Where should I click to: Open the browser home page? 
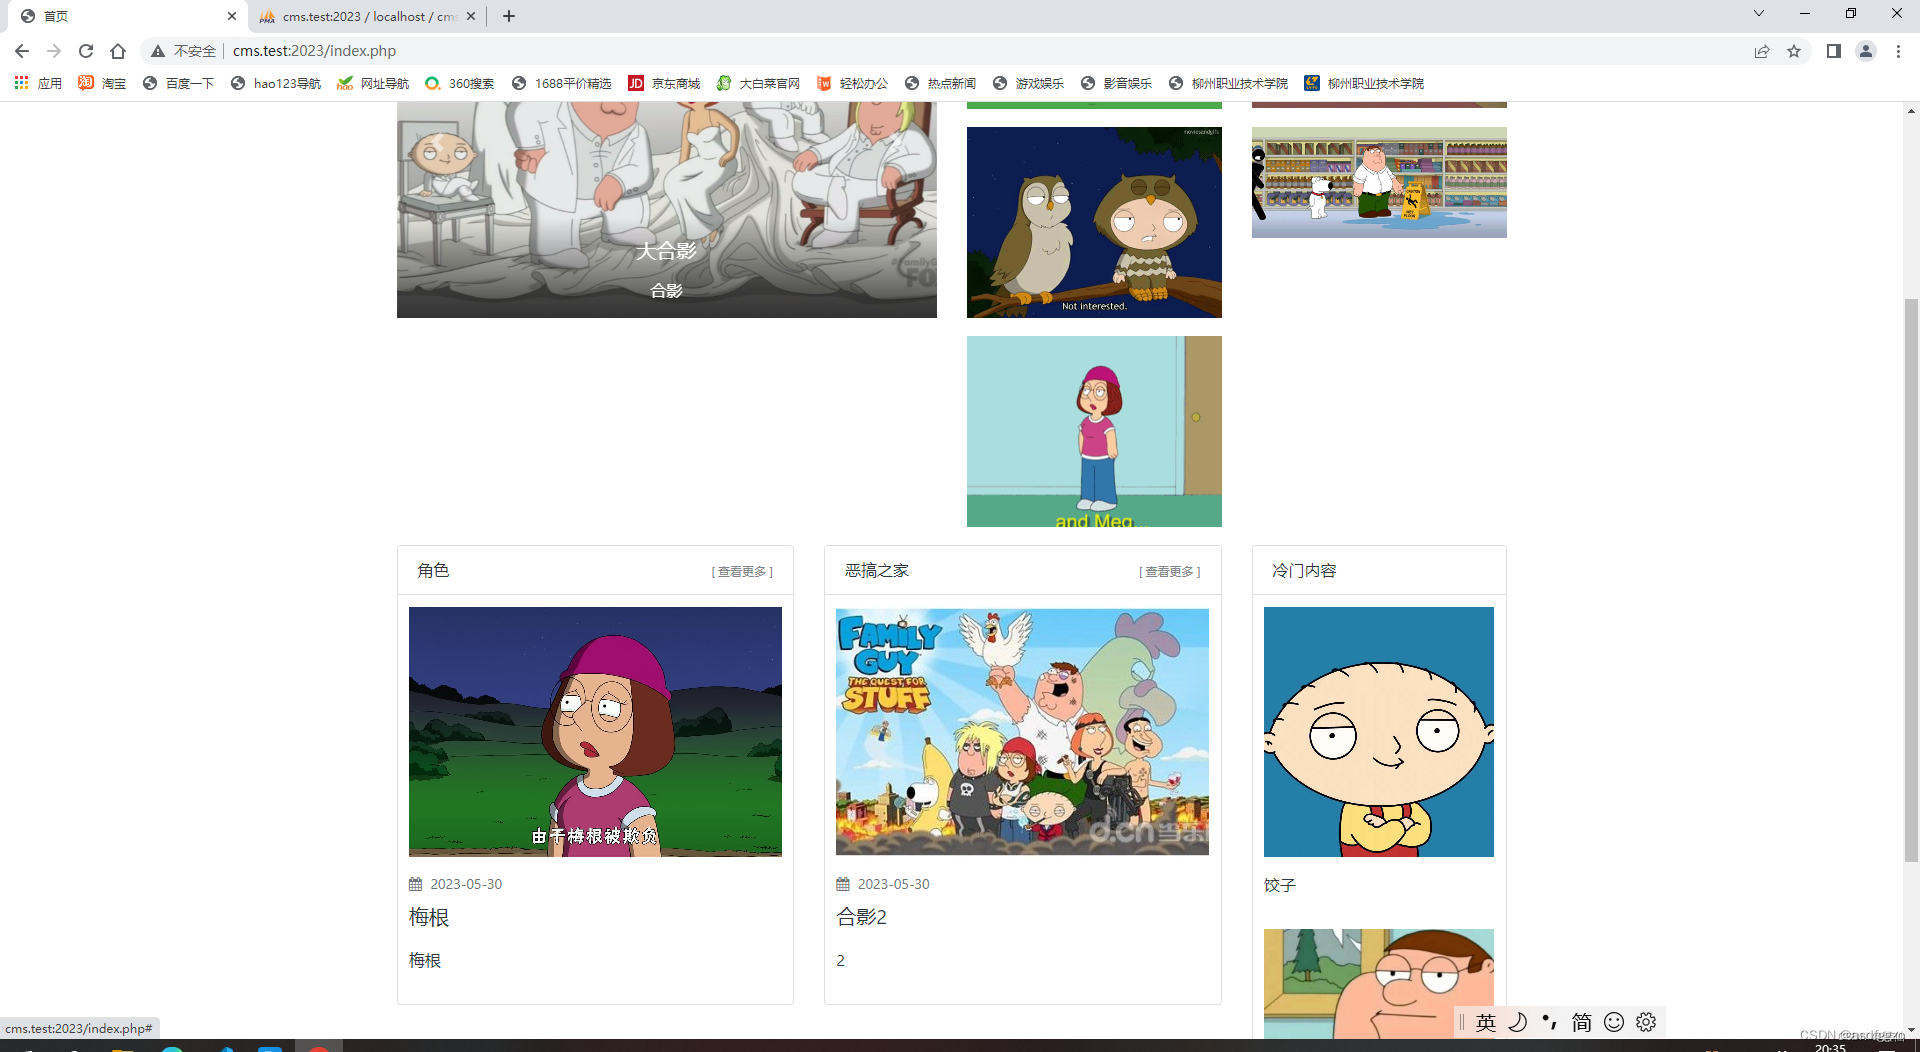[x=118, y=51]
